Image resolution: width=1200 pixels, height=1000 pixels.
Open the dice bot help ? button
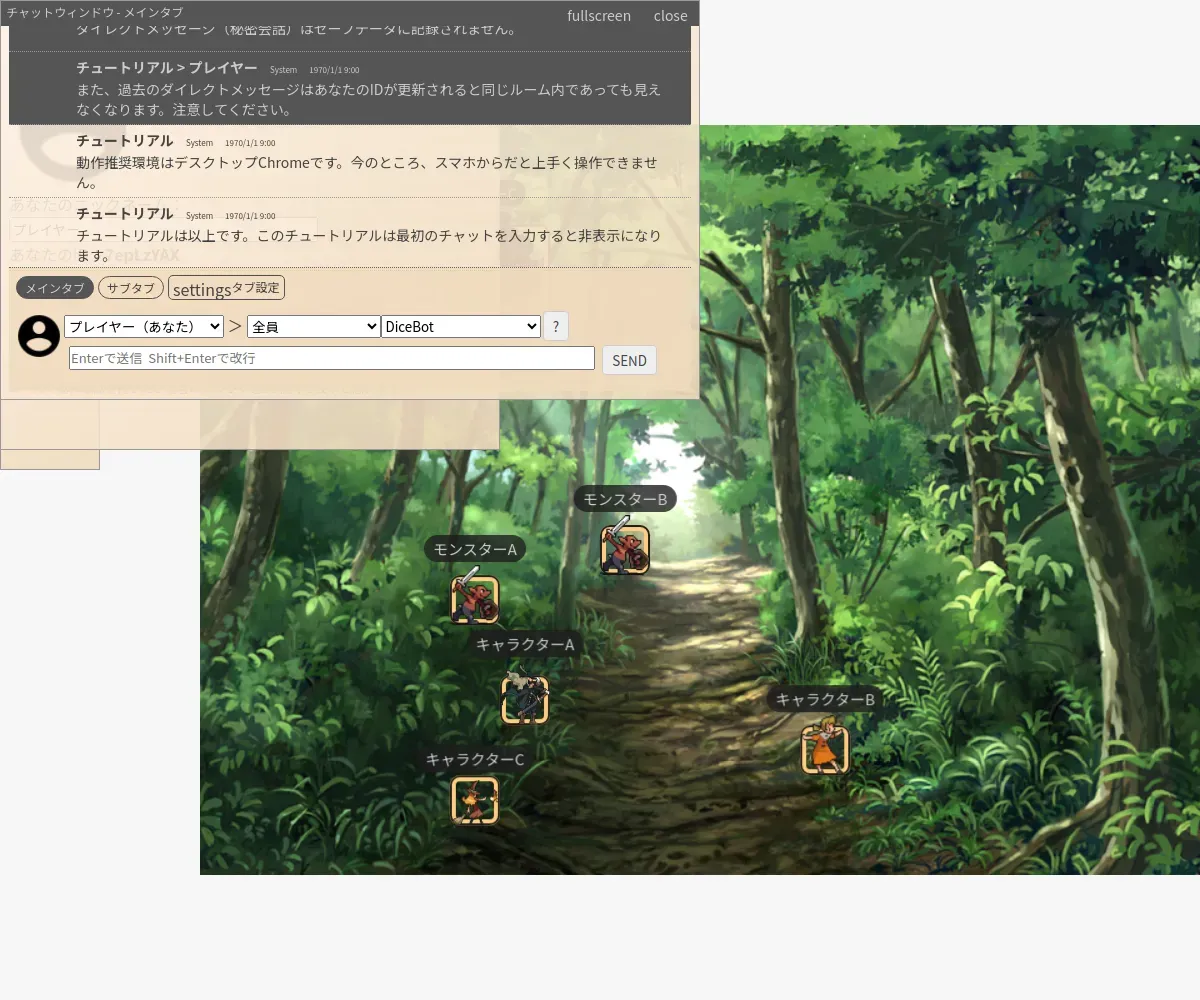[x=556, y=326]
